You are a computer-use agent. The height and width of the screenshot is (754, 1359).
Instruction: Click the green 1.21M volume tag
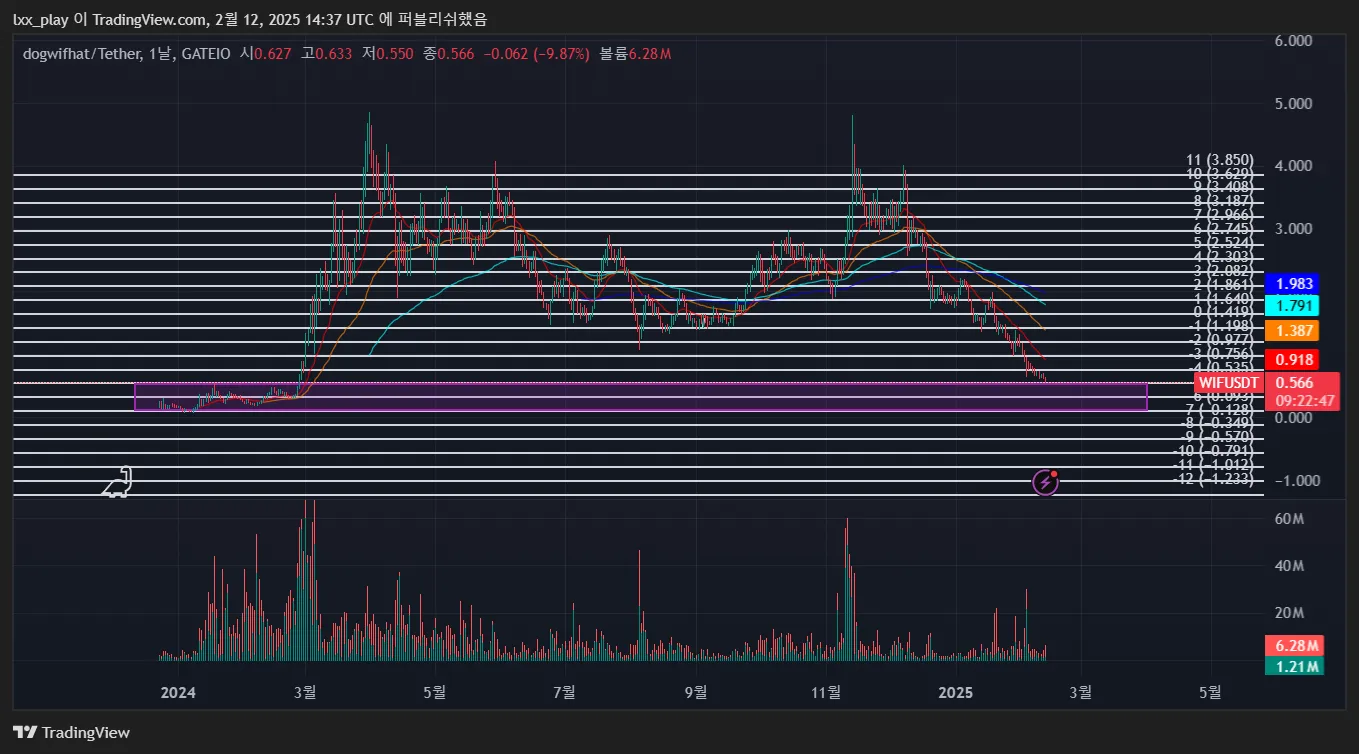click(1294, 665)
